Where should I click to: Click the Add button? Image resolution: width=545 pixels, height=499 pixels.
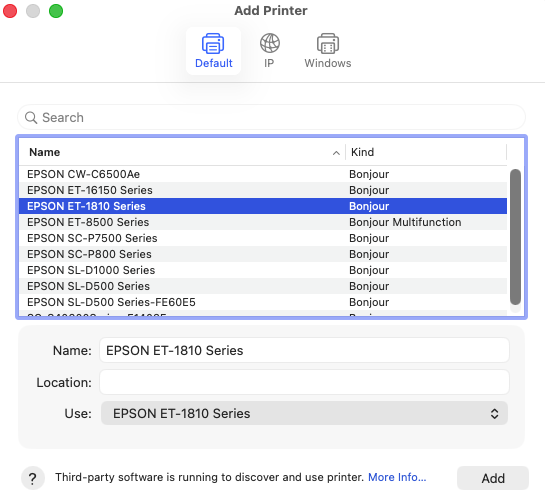(x=493, y=478)
